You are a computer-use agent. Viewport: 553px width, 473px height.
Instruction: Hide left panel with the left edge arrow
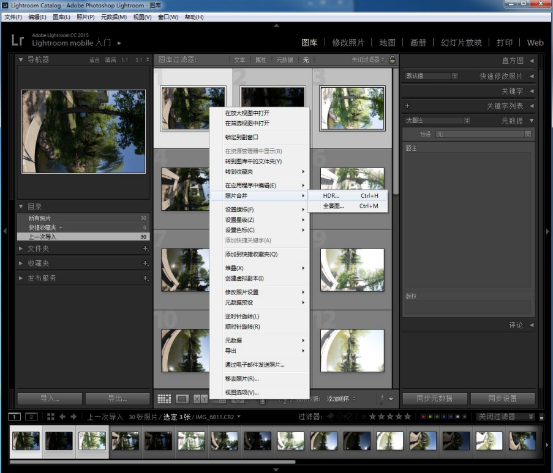coord(5,231)
